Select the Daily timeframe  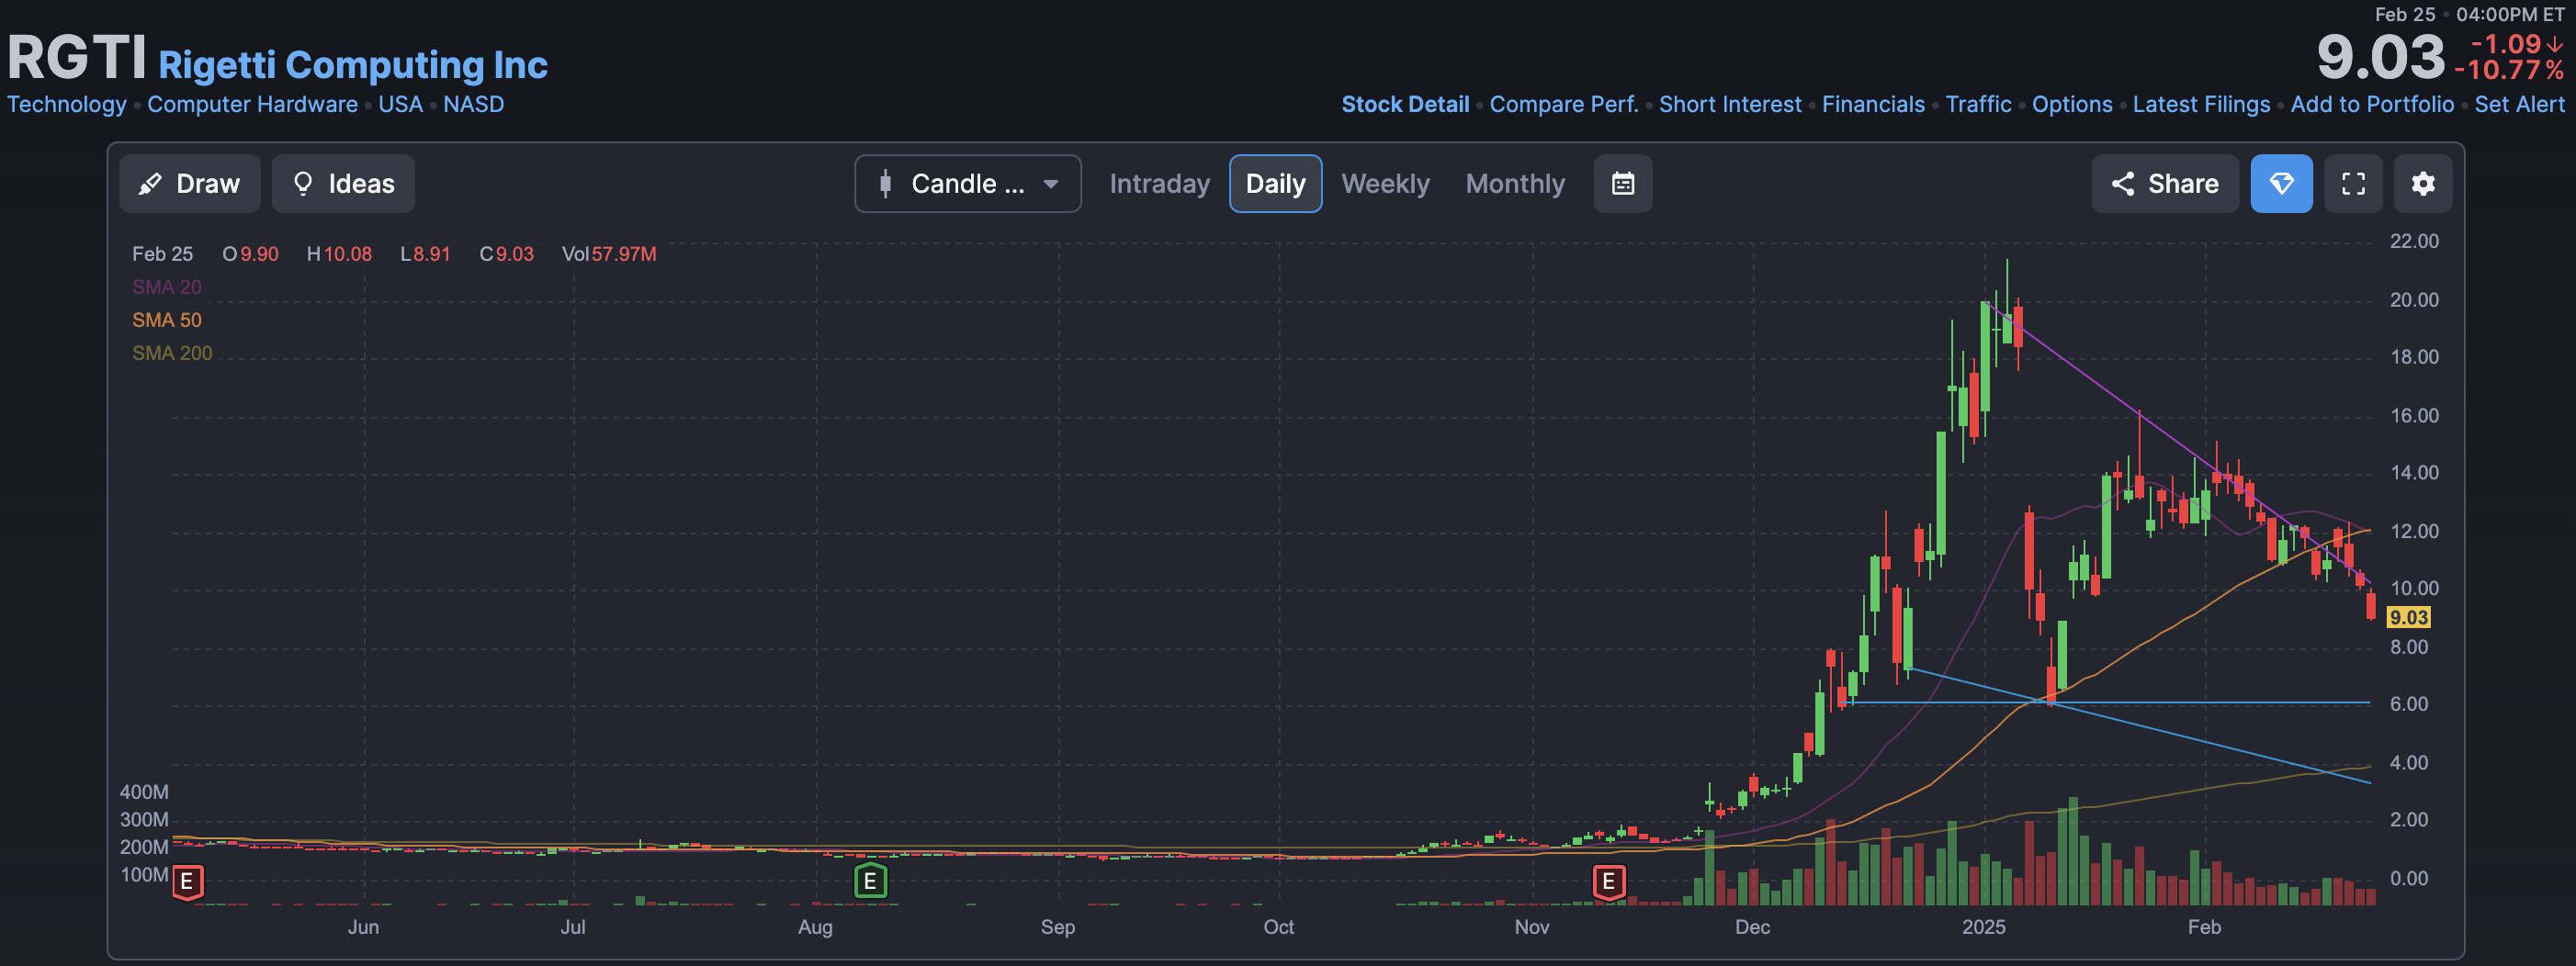[x=1275, y=184]
